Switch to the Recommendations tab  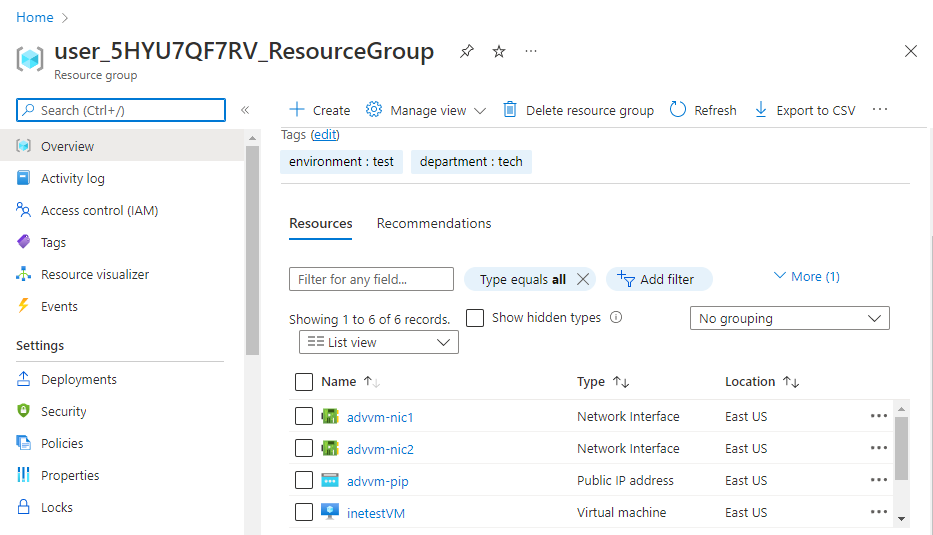pos(434,223)
